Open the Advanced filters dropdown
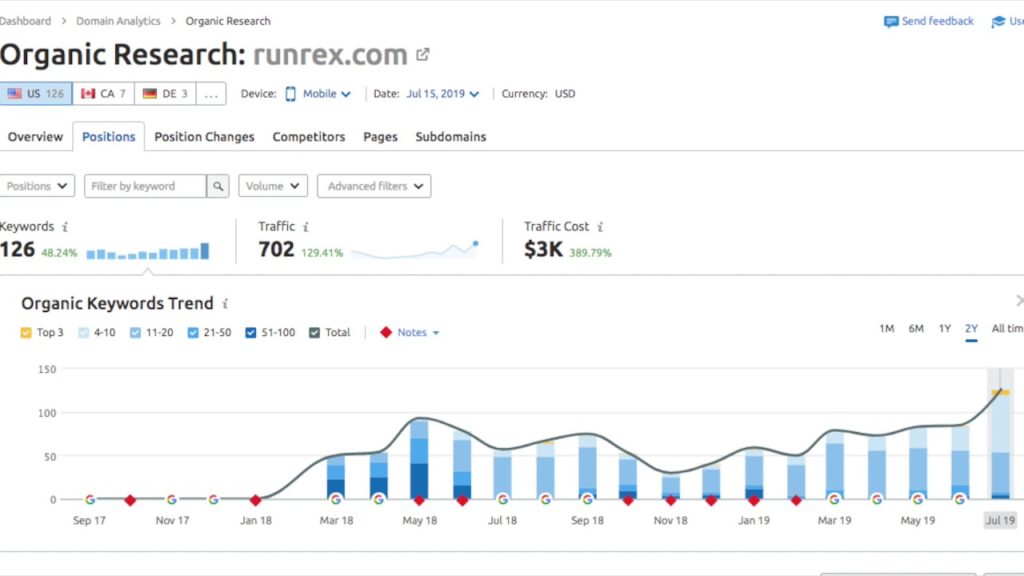 pyautogui.click(x=374, y=186)
